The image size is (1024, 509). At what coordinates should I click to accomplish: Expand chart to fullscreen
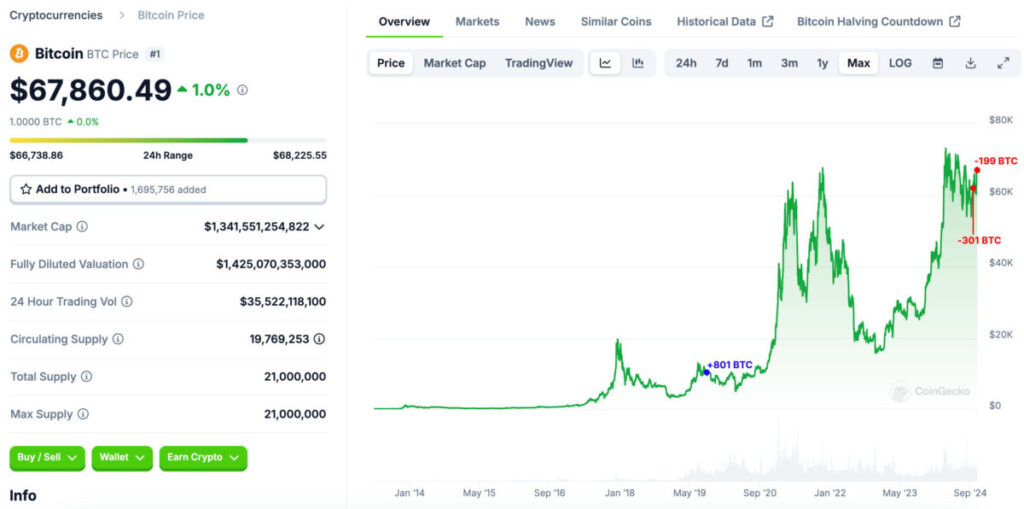pyautogui.click(x=1003, y=63)
